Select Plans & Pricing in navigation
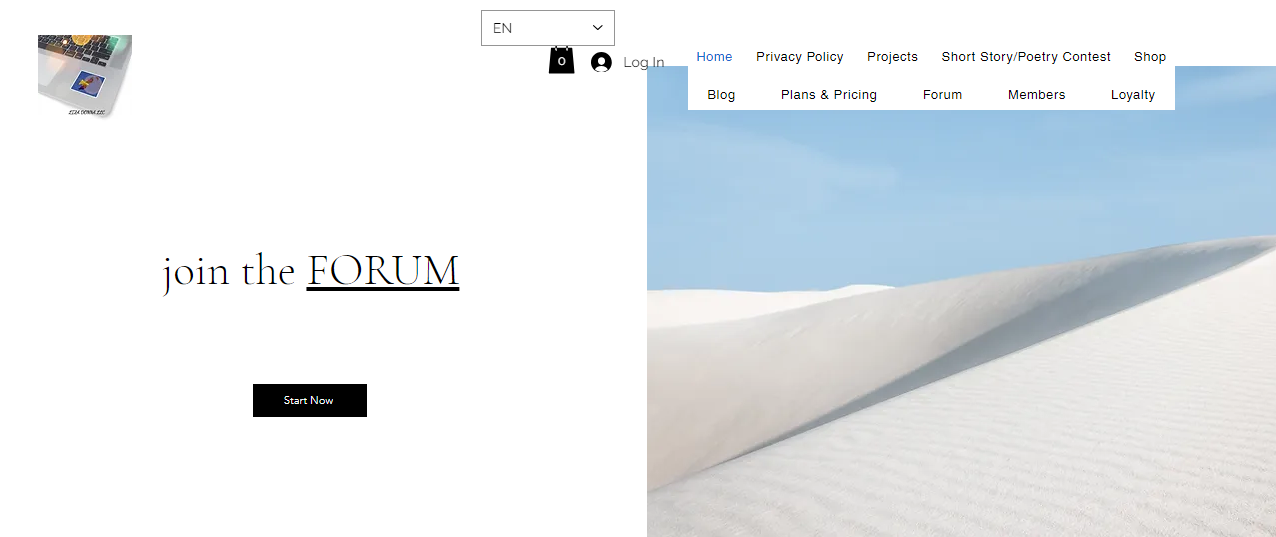Viewport: 1276px width, 537px height. point(829,95)
